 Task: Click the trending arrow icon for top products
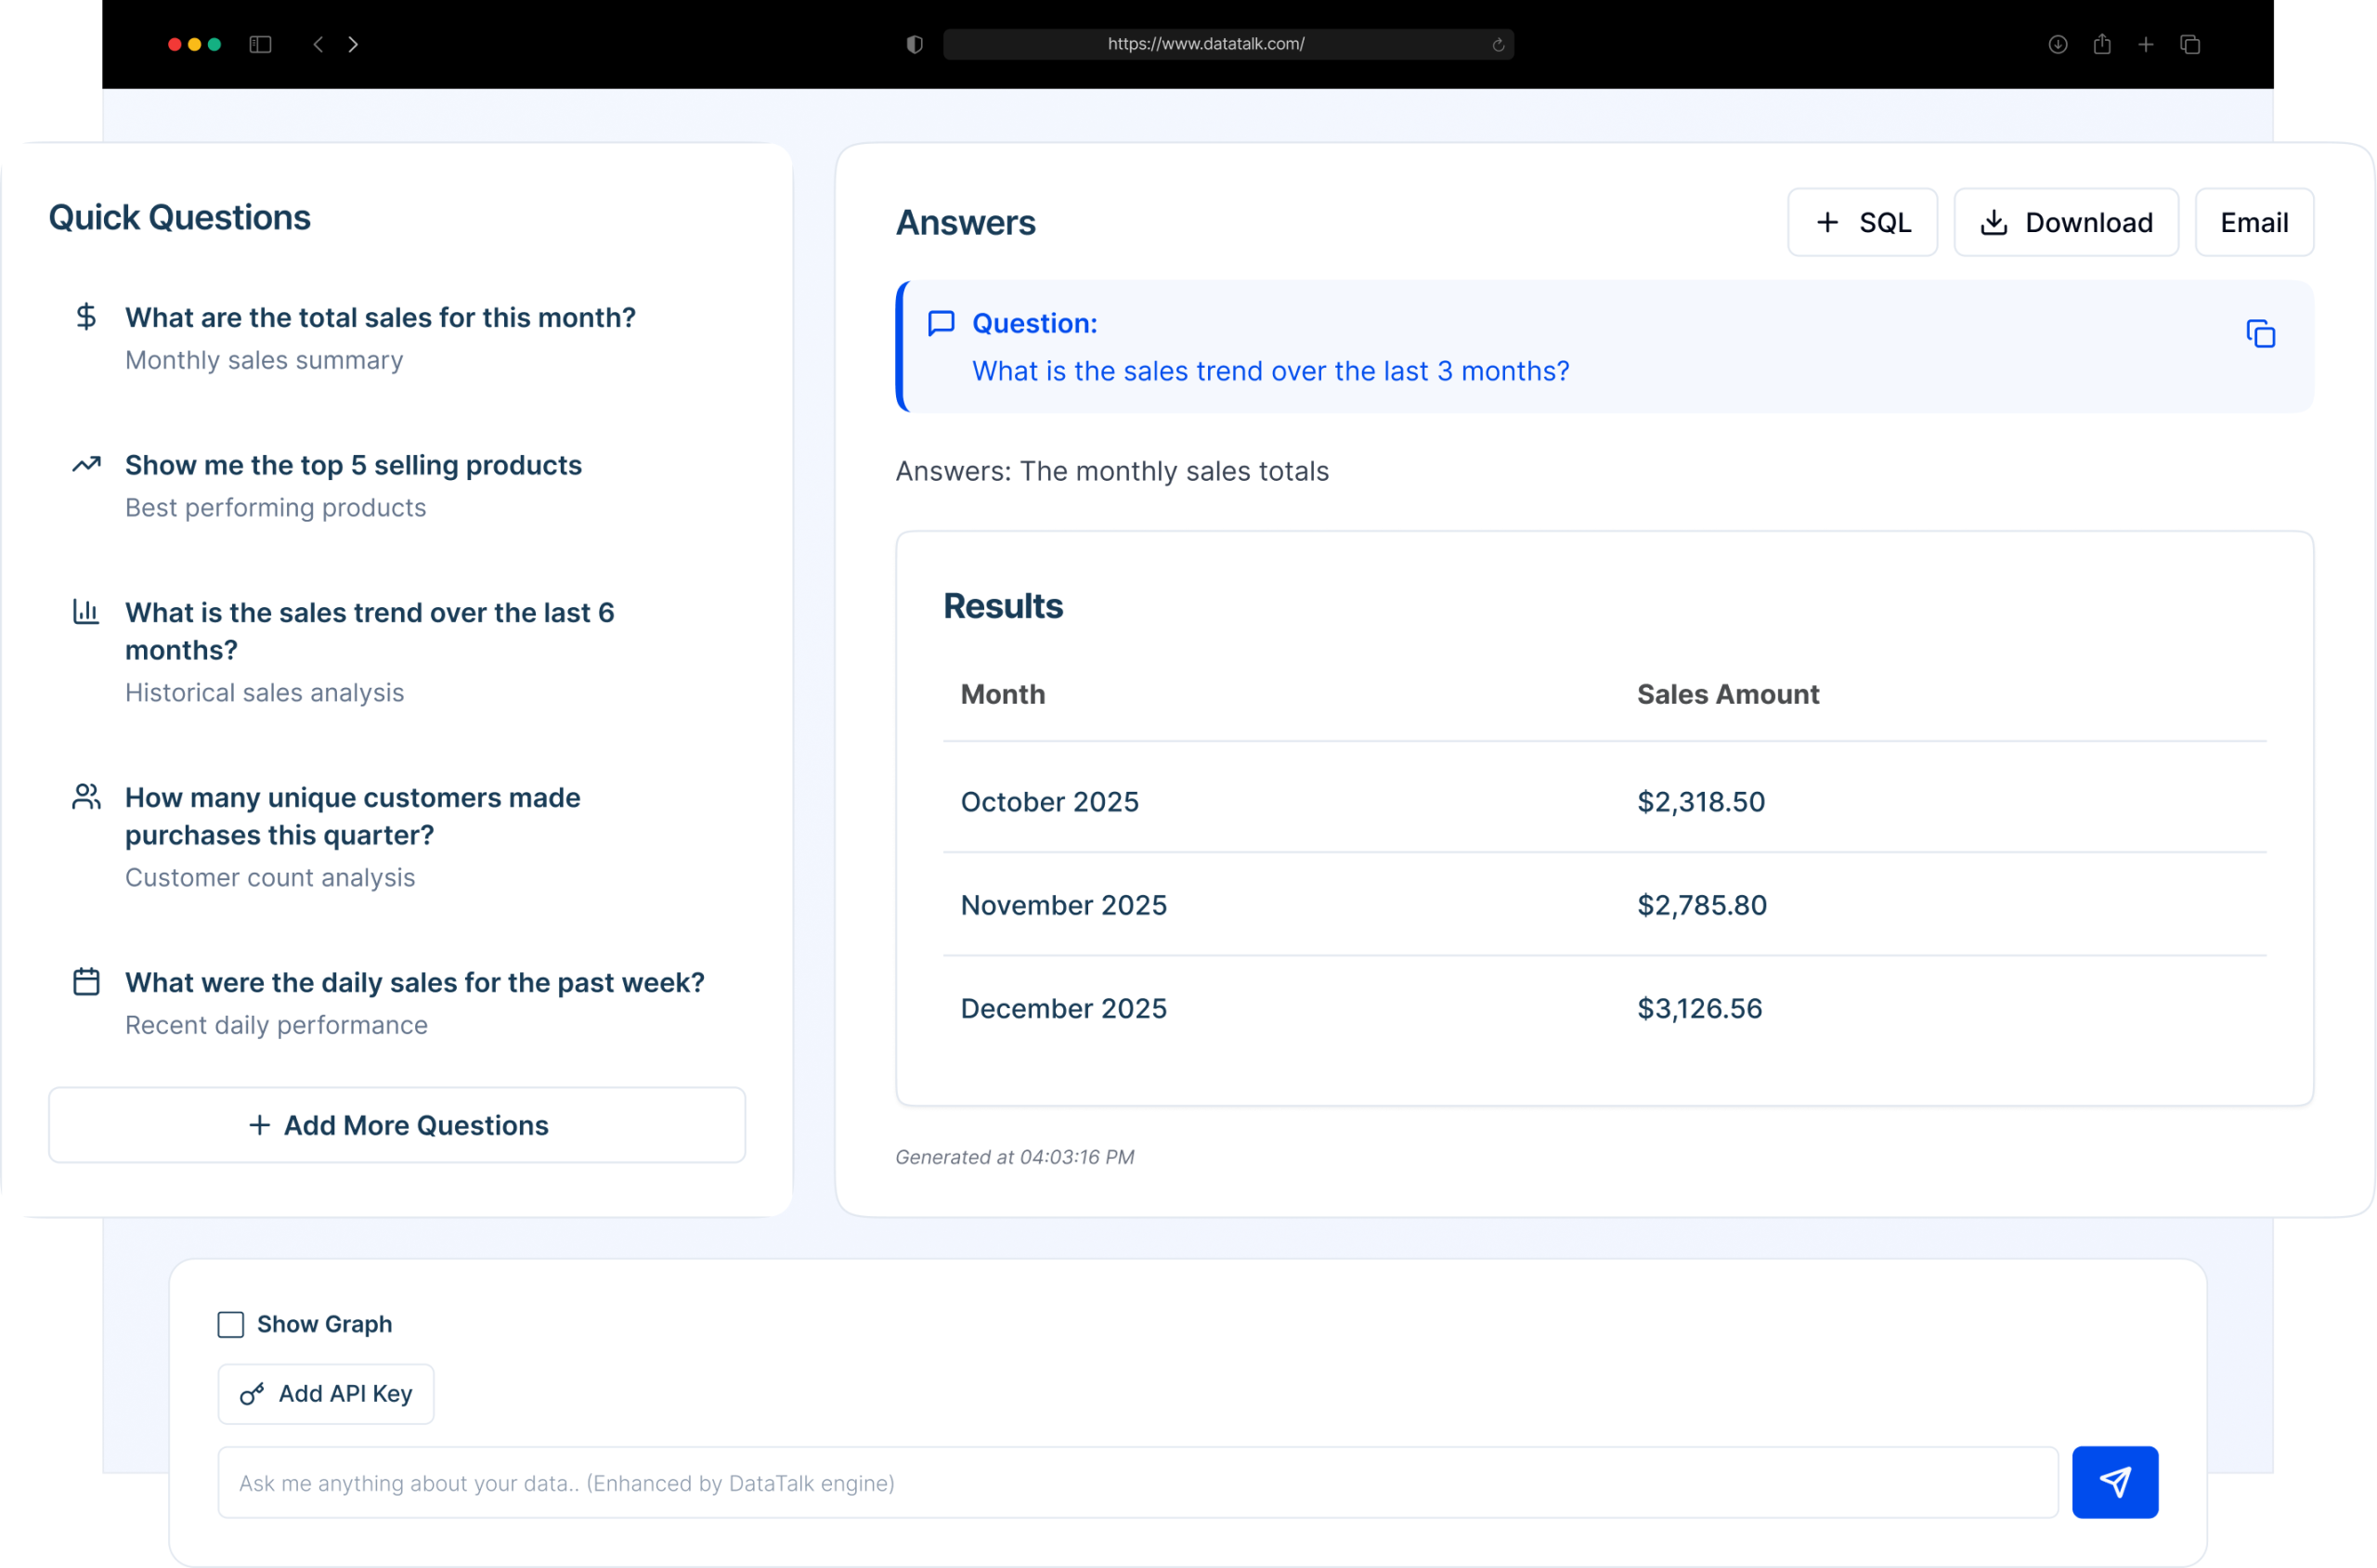pos(86,464)
